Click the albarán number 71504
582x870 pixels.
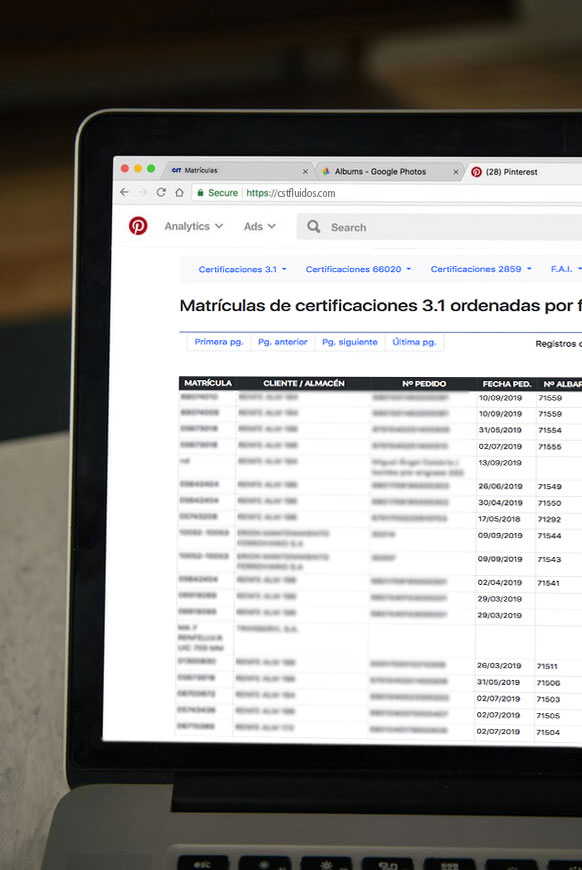(x=548, y=732)
